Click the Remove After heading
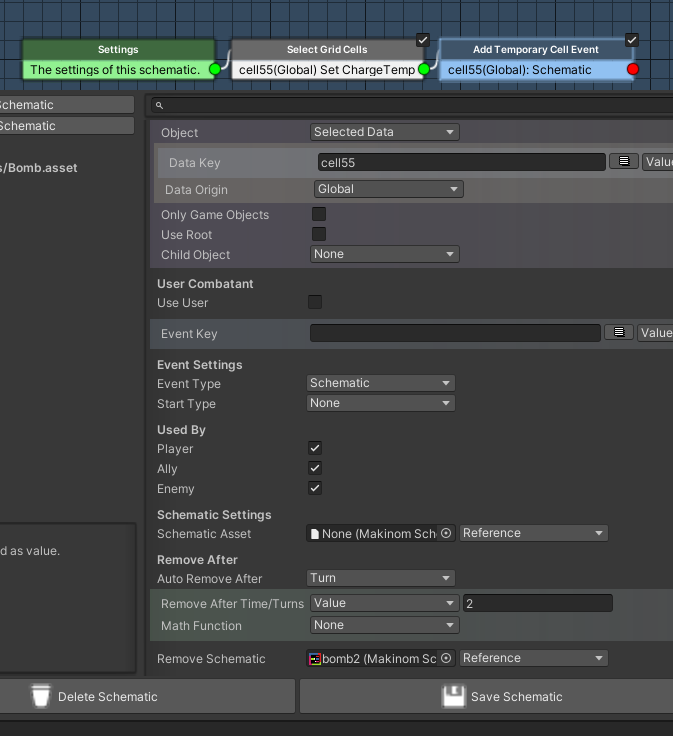 coord(197,560)
